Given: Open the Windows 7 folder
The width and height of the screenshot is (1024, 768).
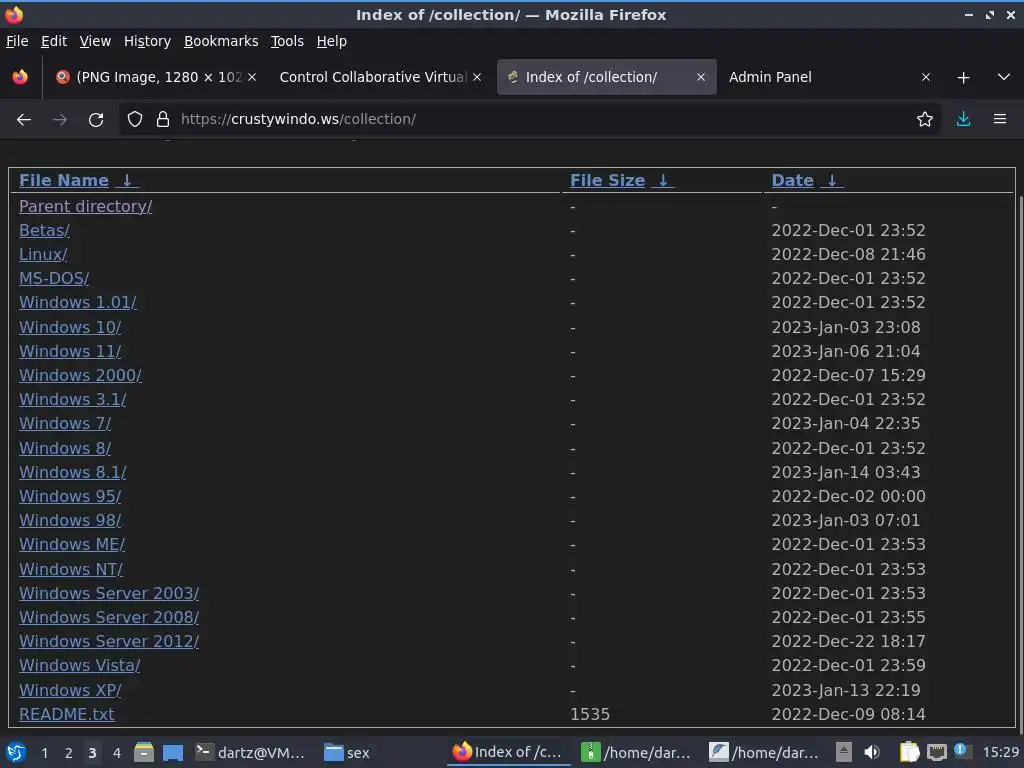Looking at the screenshot, I should pos(65,423).
